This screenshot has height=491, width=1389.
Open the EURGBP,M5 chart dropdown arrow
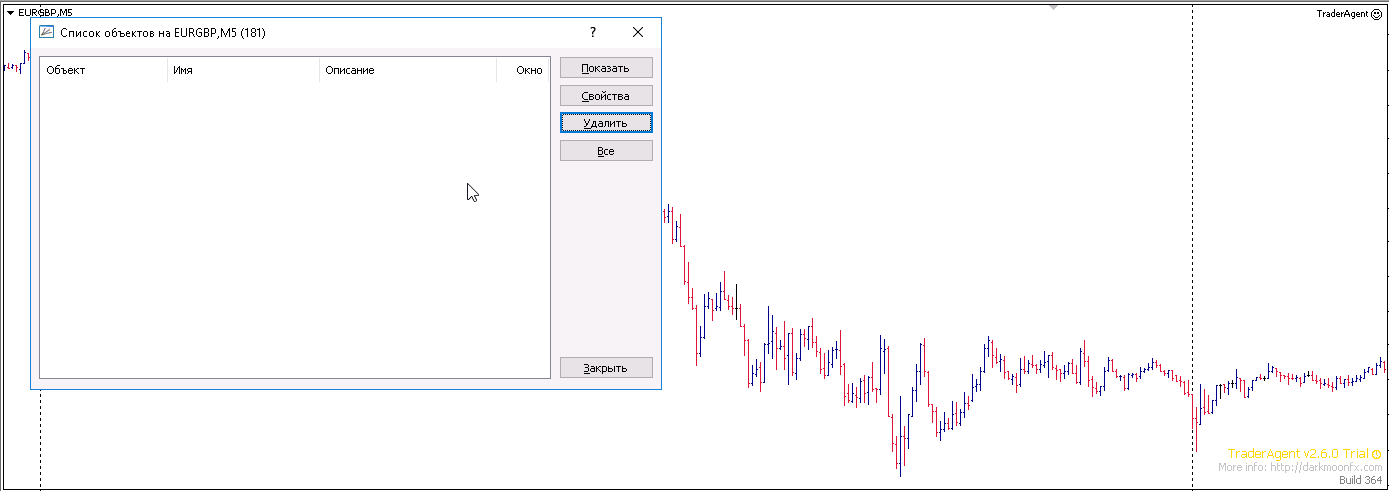(10, 12)
